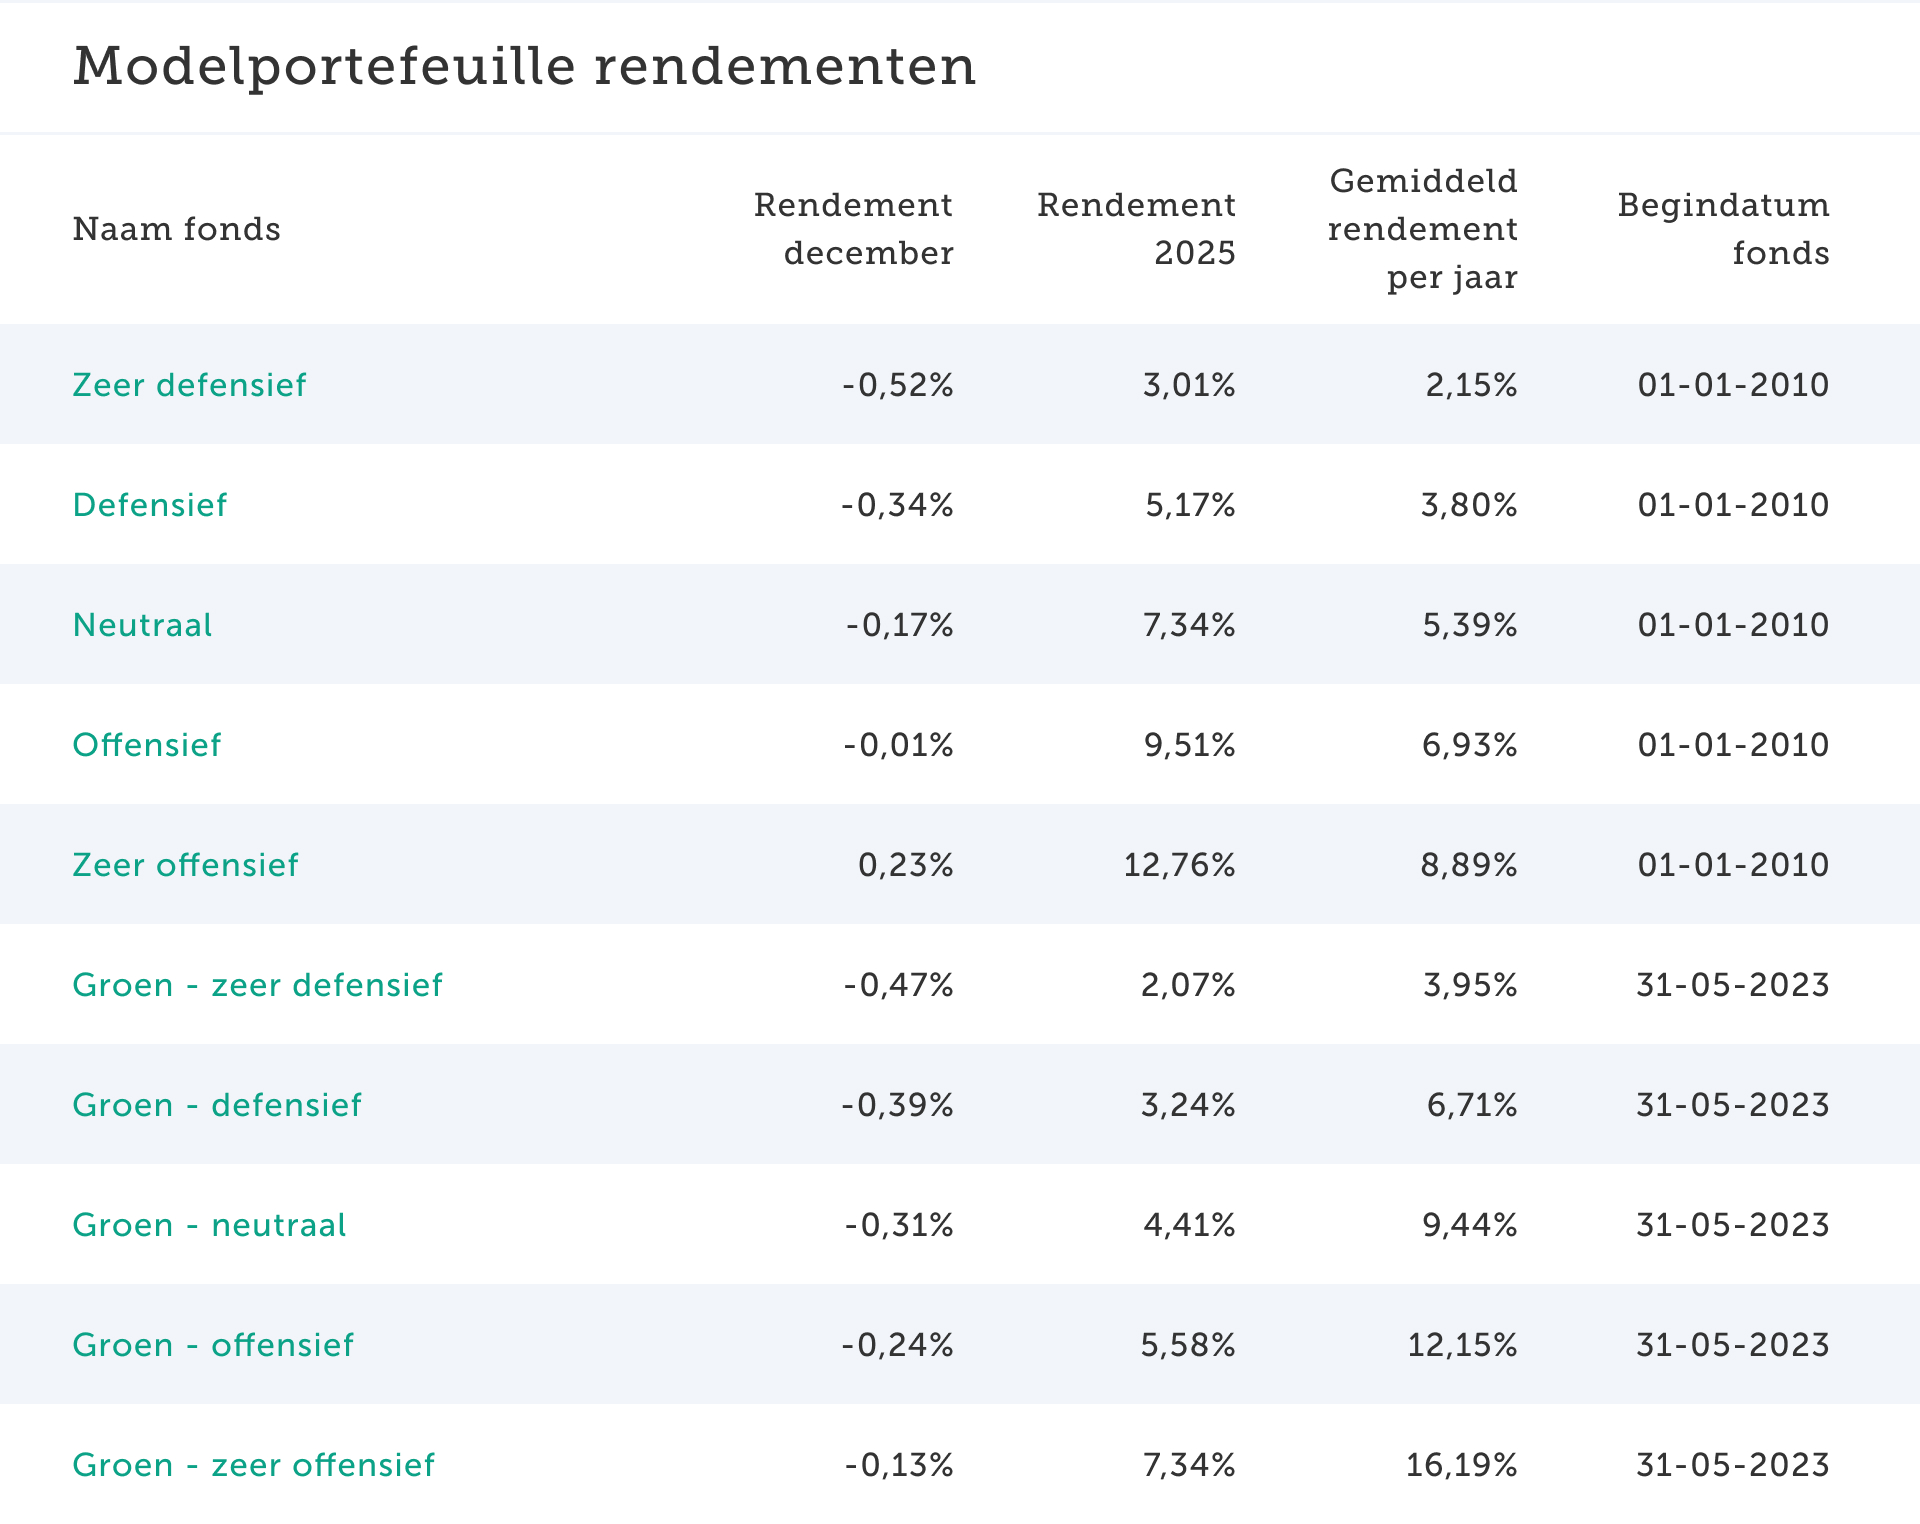Screen dimensions: 1920x1524
Task: Click the 0,23% December return value
Action: point(905,865)
